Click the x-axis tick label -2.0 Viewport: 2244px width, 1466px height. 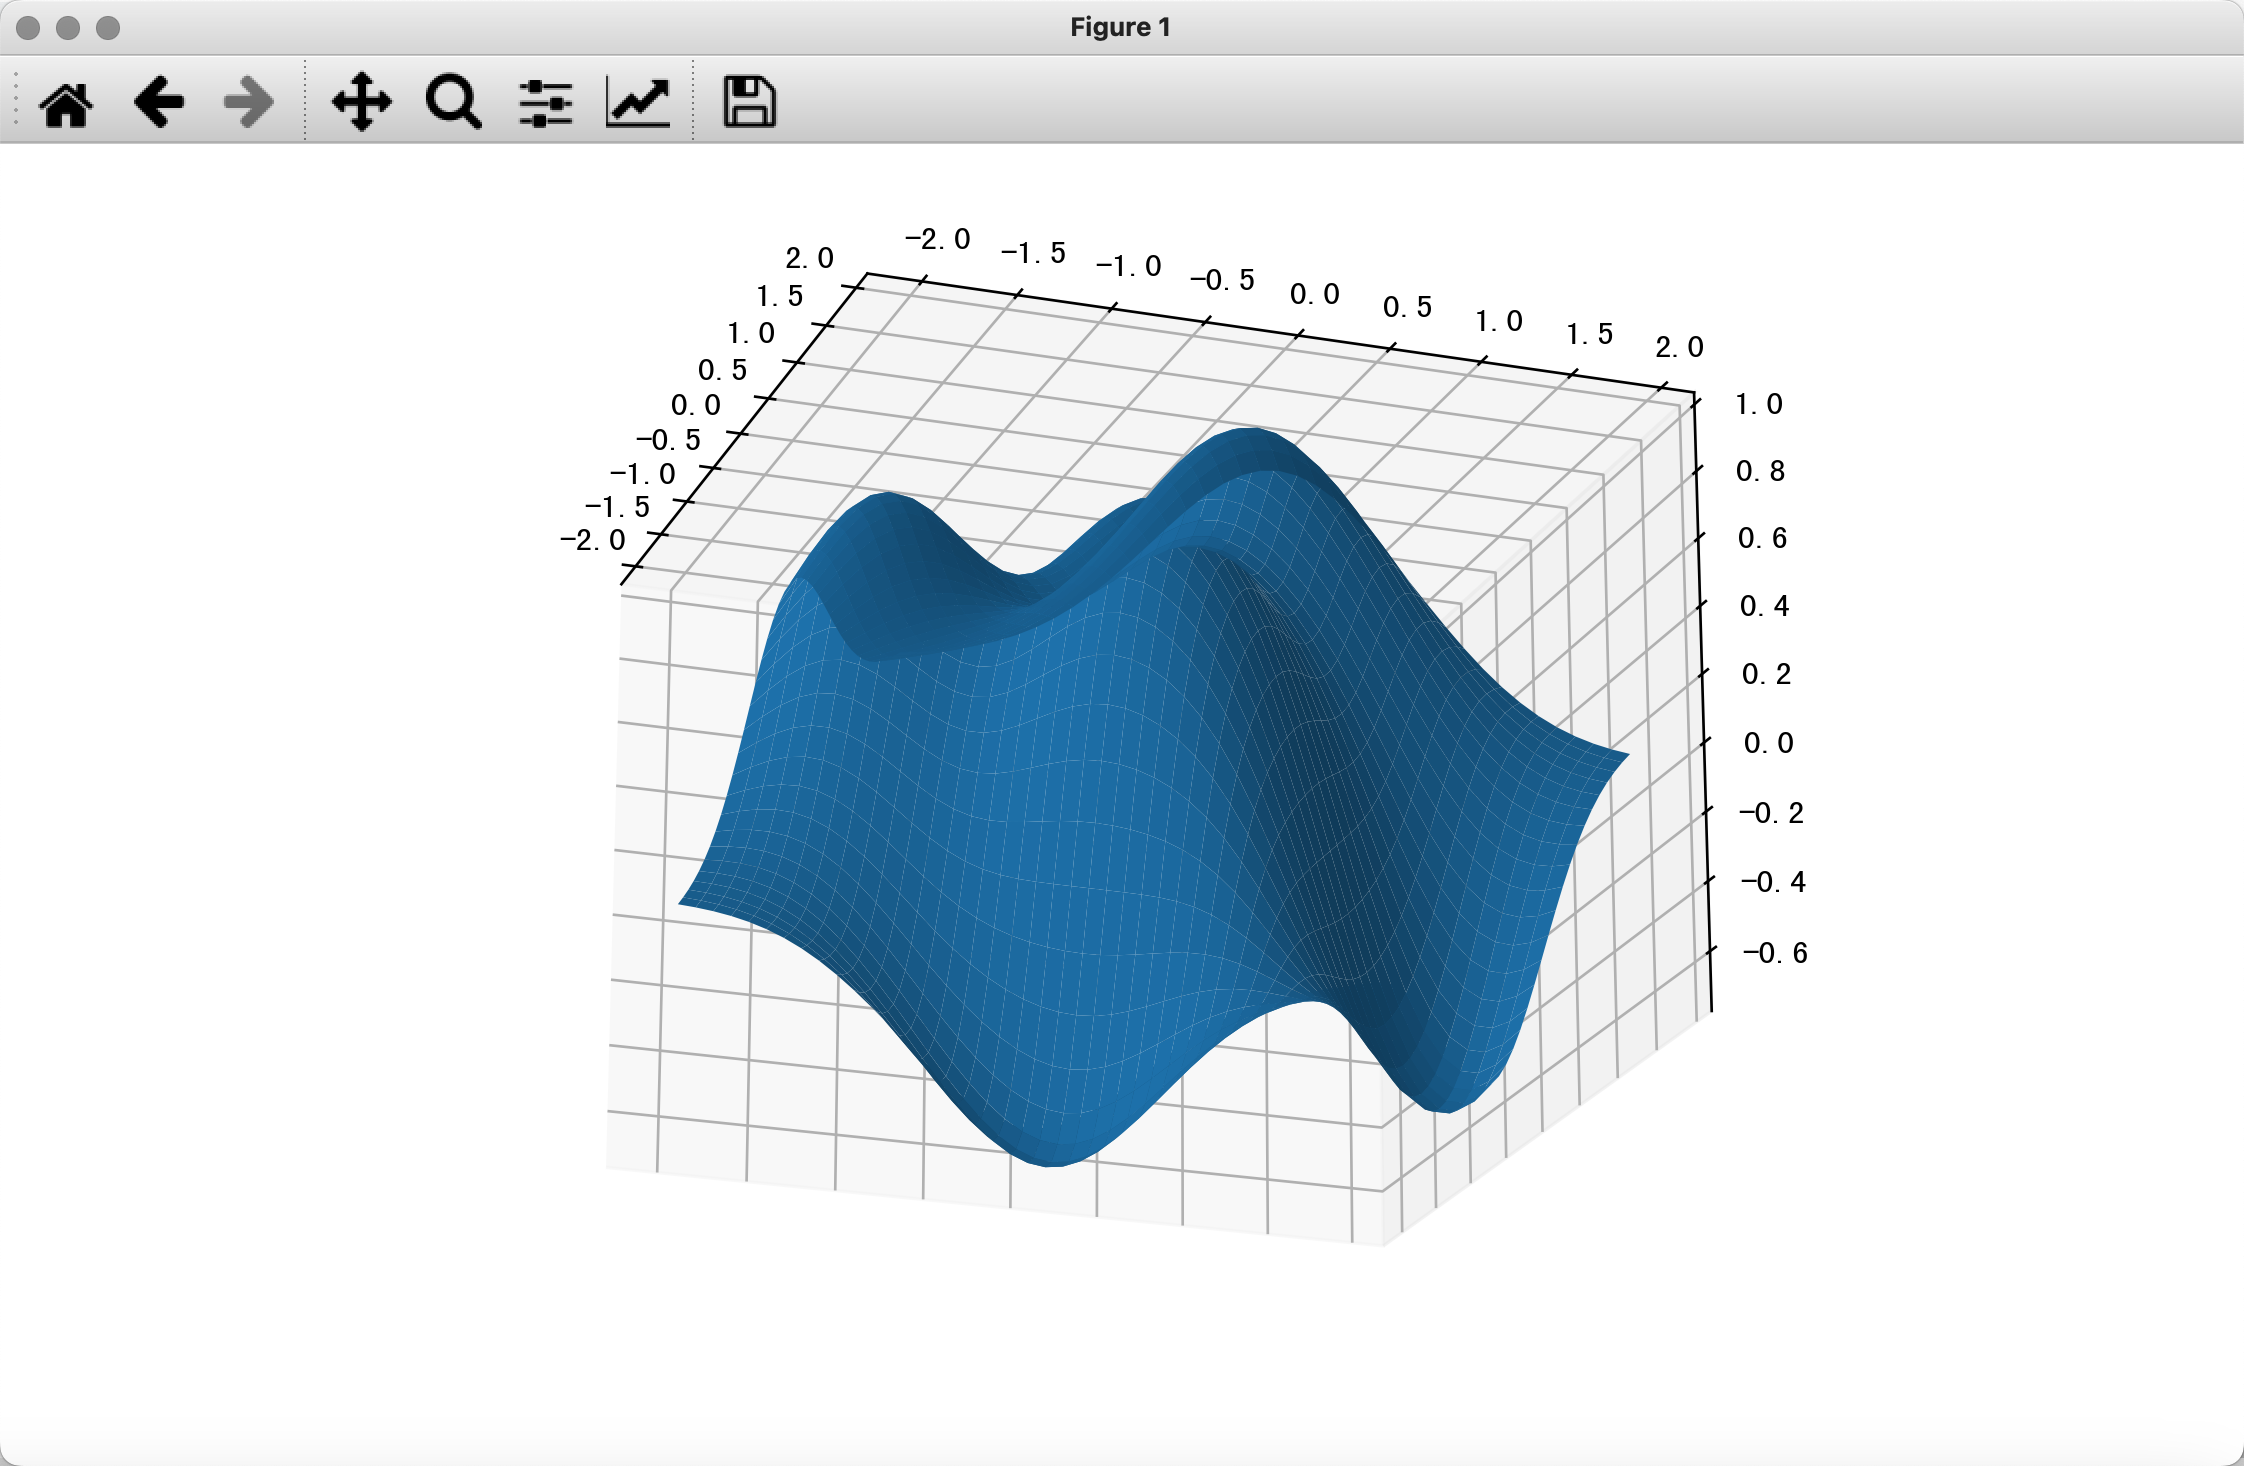[x=936, y=240]
